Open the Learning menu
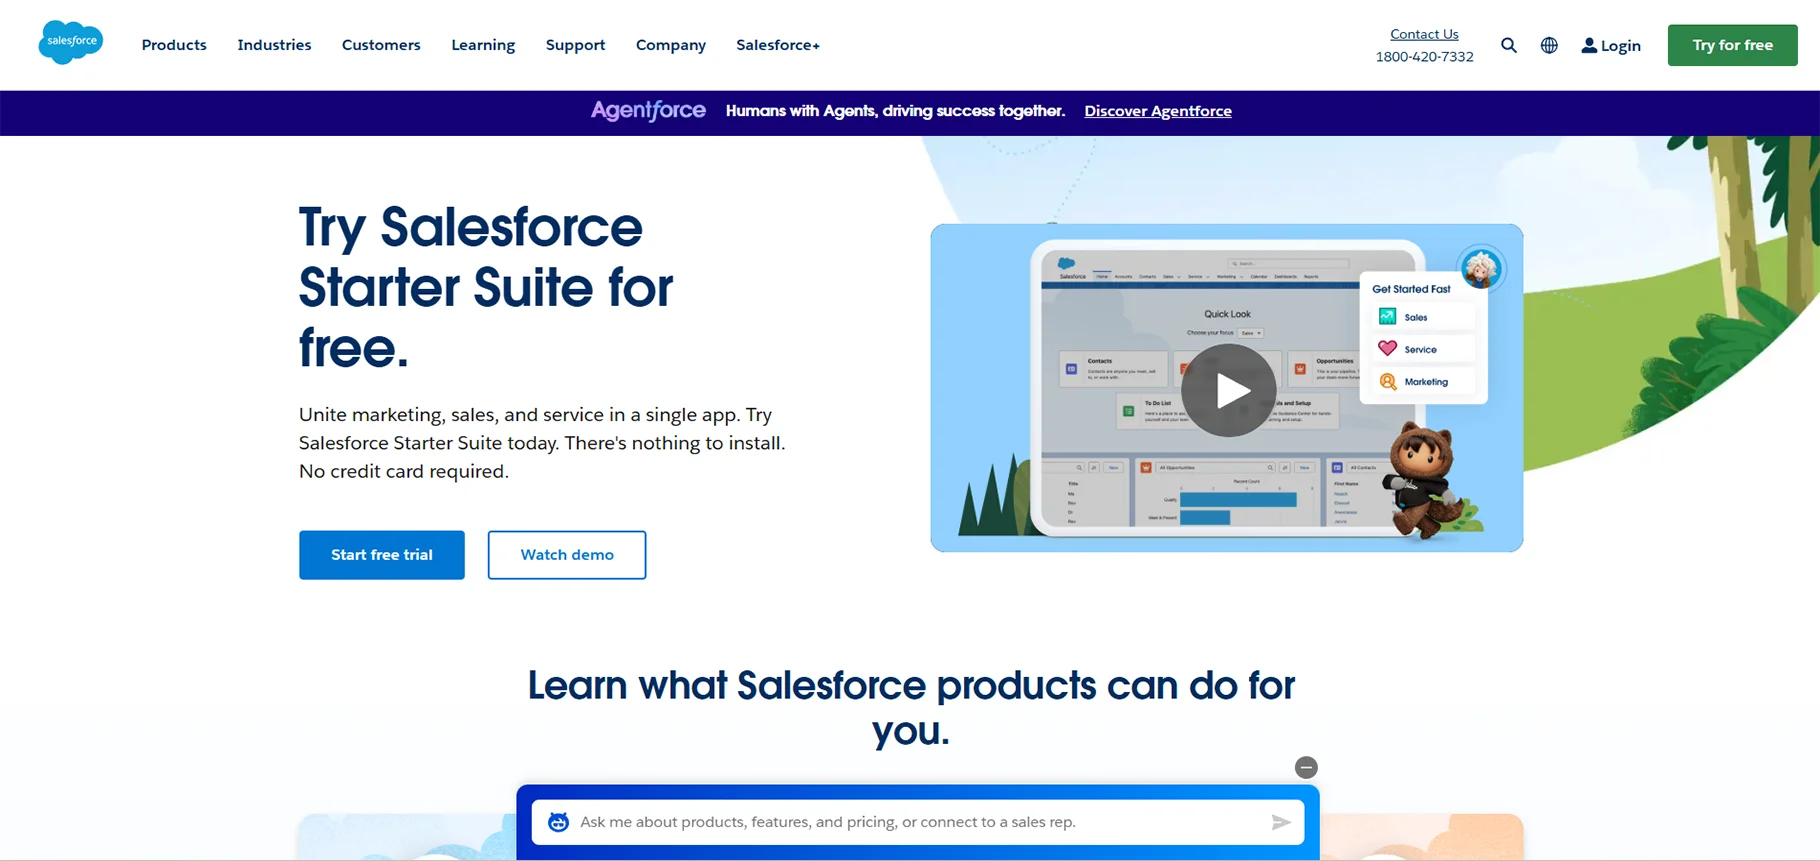1820x861 pixels. click(483, 45)
